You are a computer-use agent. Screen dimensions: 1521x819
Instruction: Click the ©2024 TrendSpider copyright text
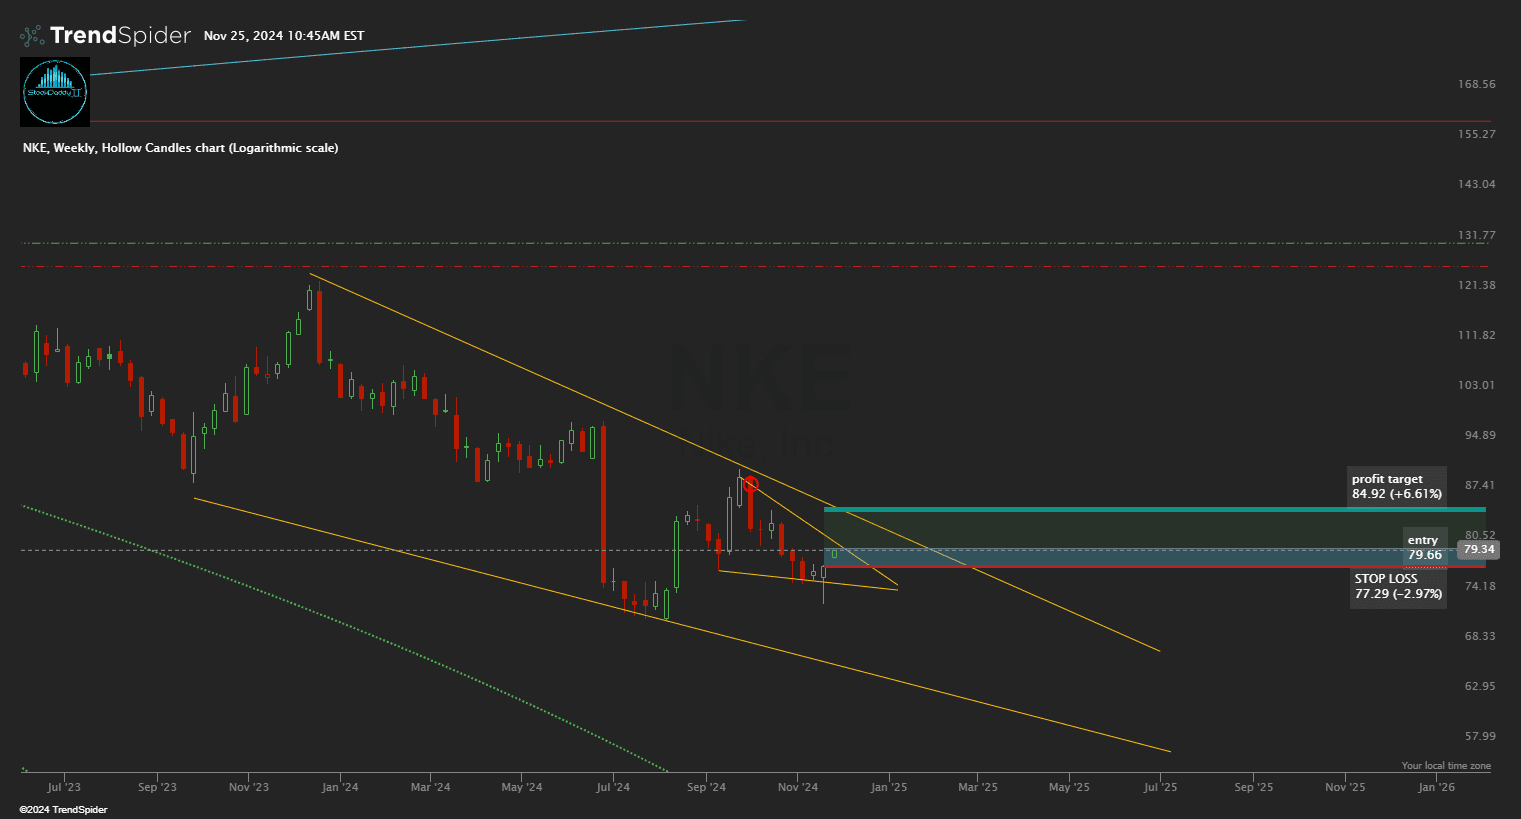tap(63, 810)
